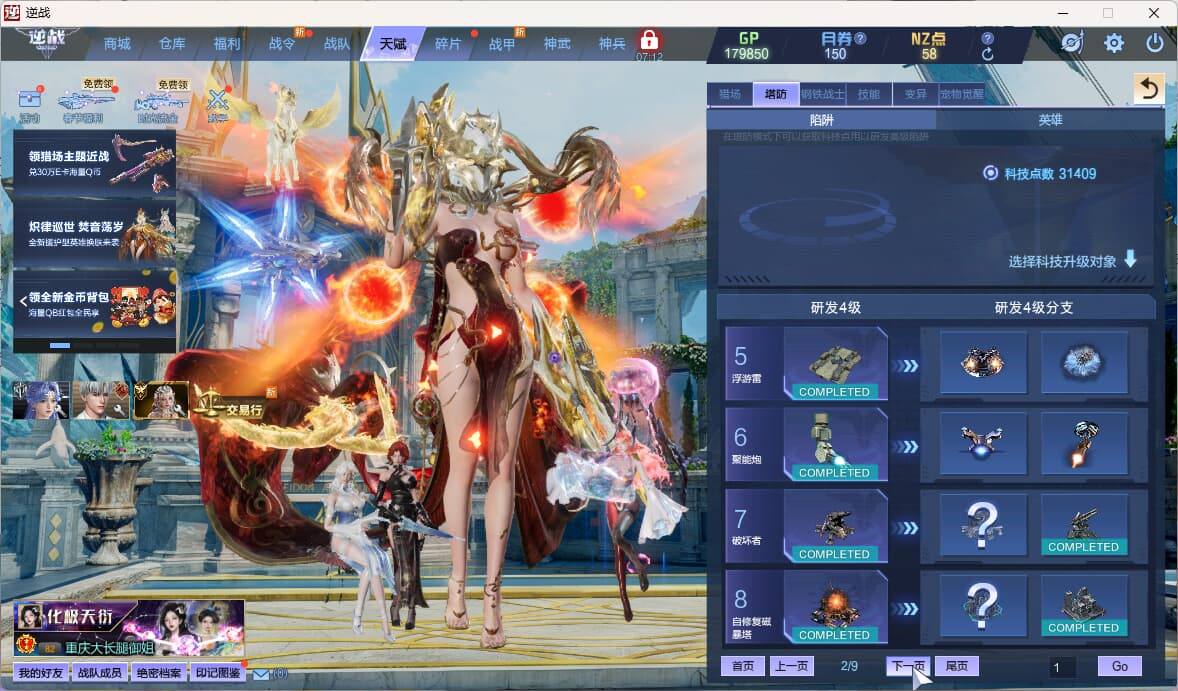Viewport: 1178px width, 691px height.
Task: Go to 下一页 next page
Action: pyautogui.click(x=908, y=666)
